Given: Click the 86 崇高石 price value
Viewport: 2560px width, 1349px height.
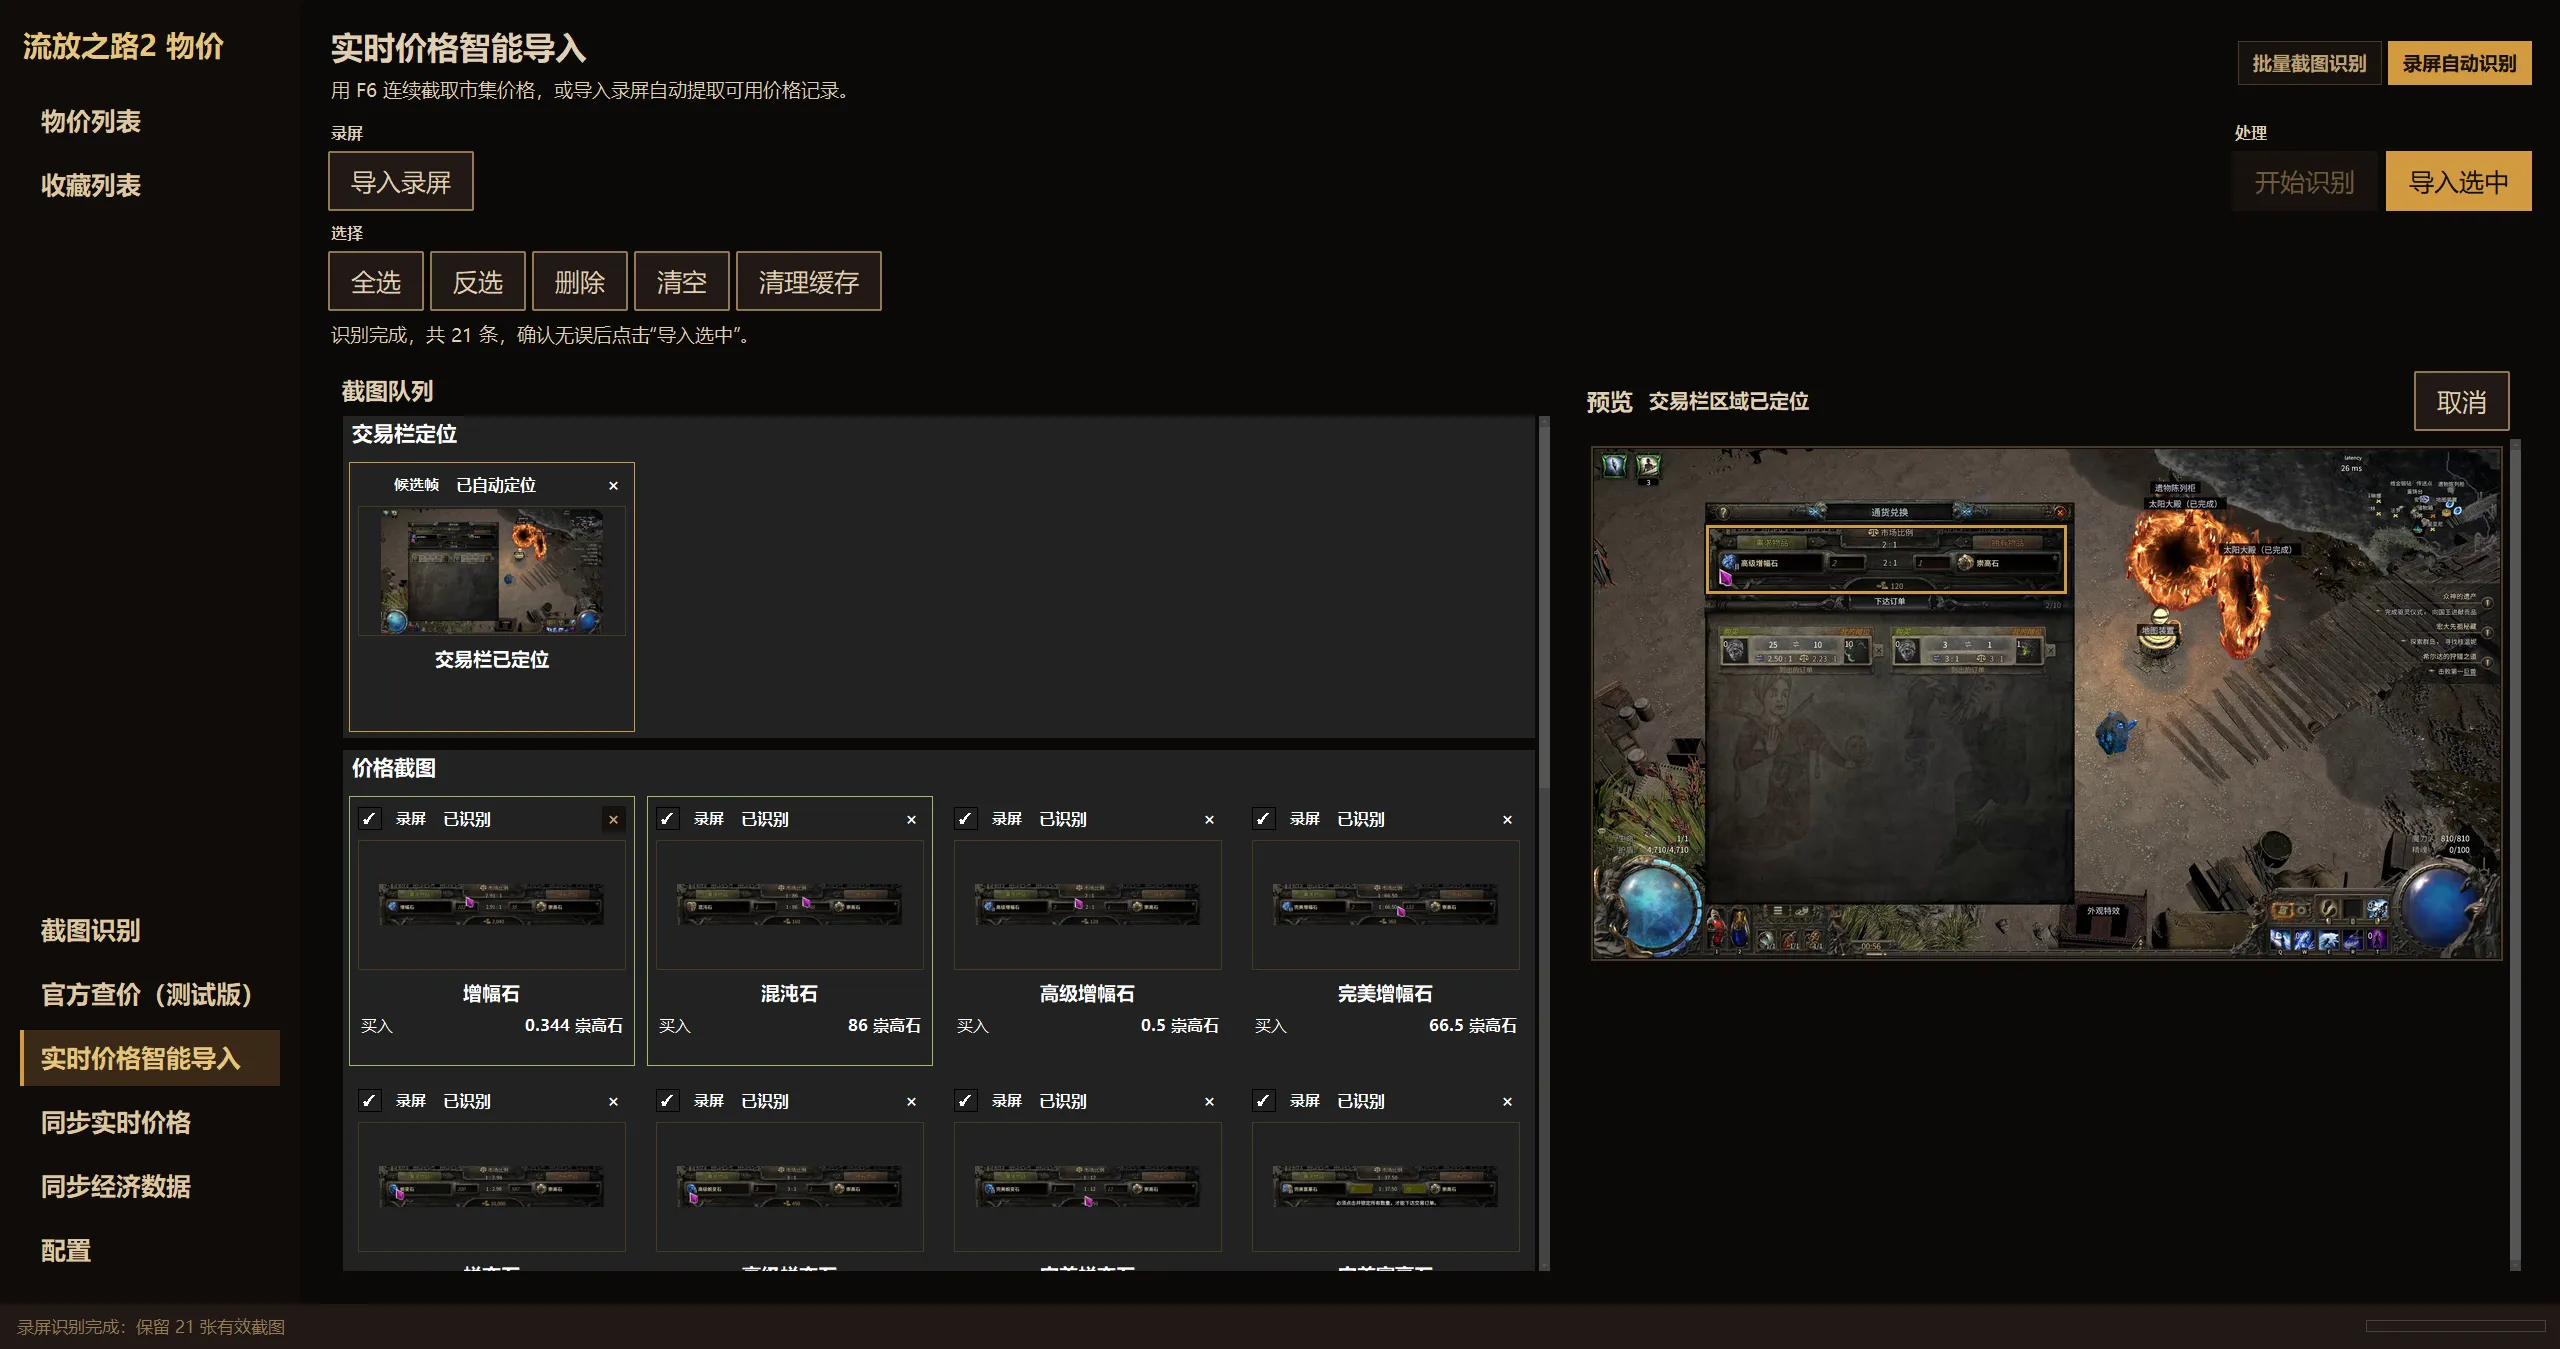Looking at the screenshot, I should (884, 1026).
